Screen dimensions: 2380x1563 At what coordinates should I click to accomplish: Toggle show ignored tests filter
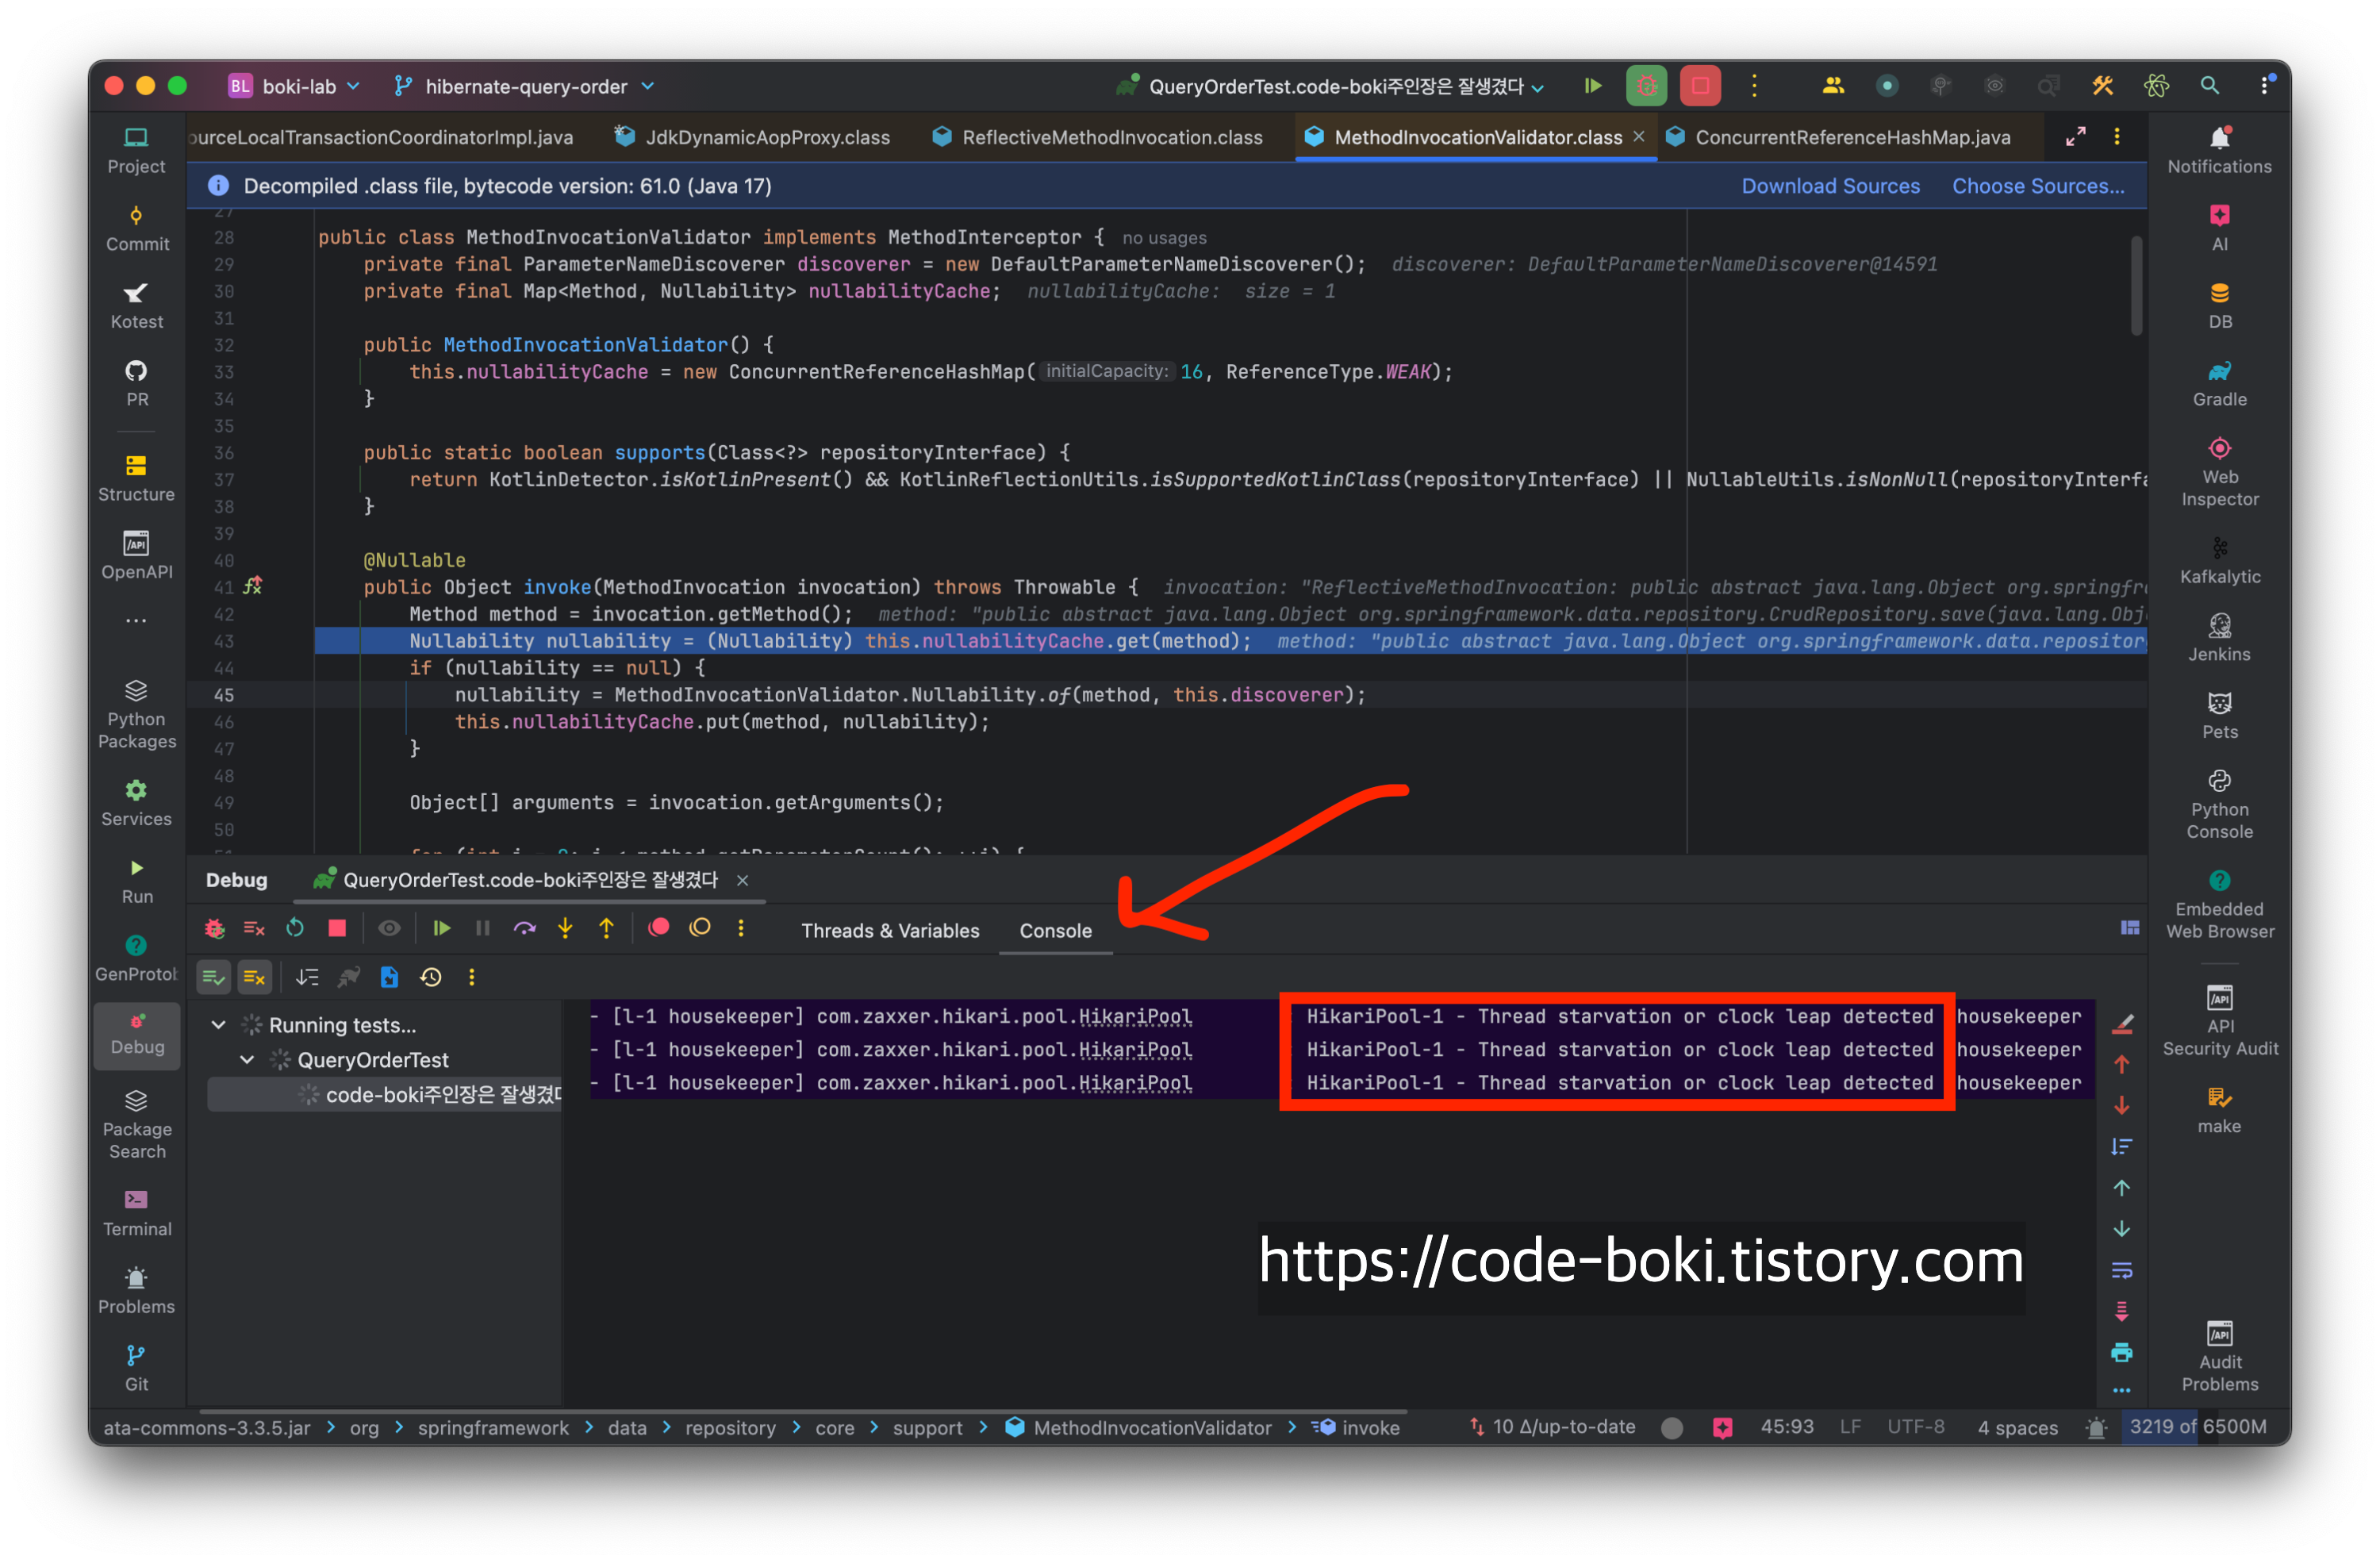click(255, 978)
